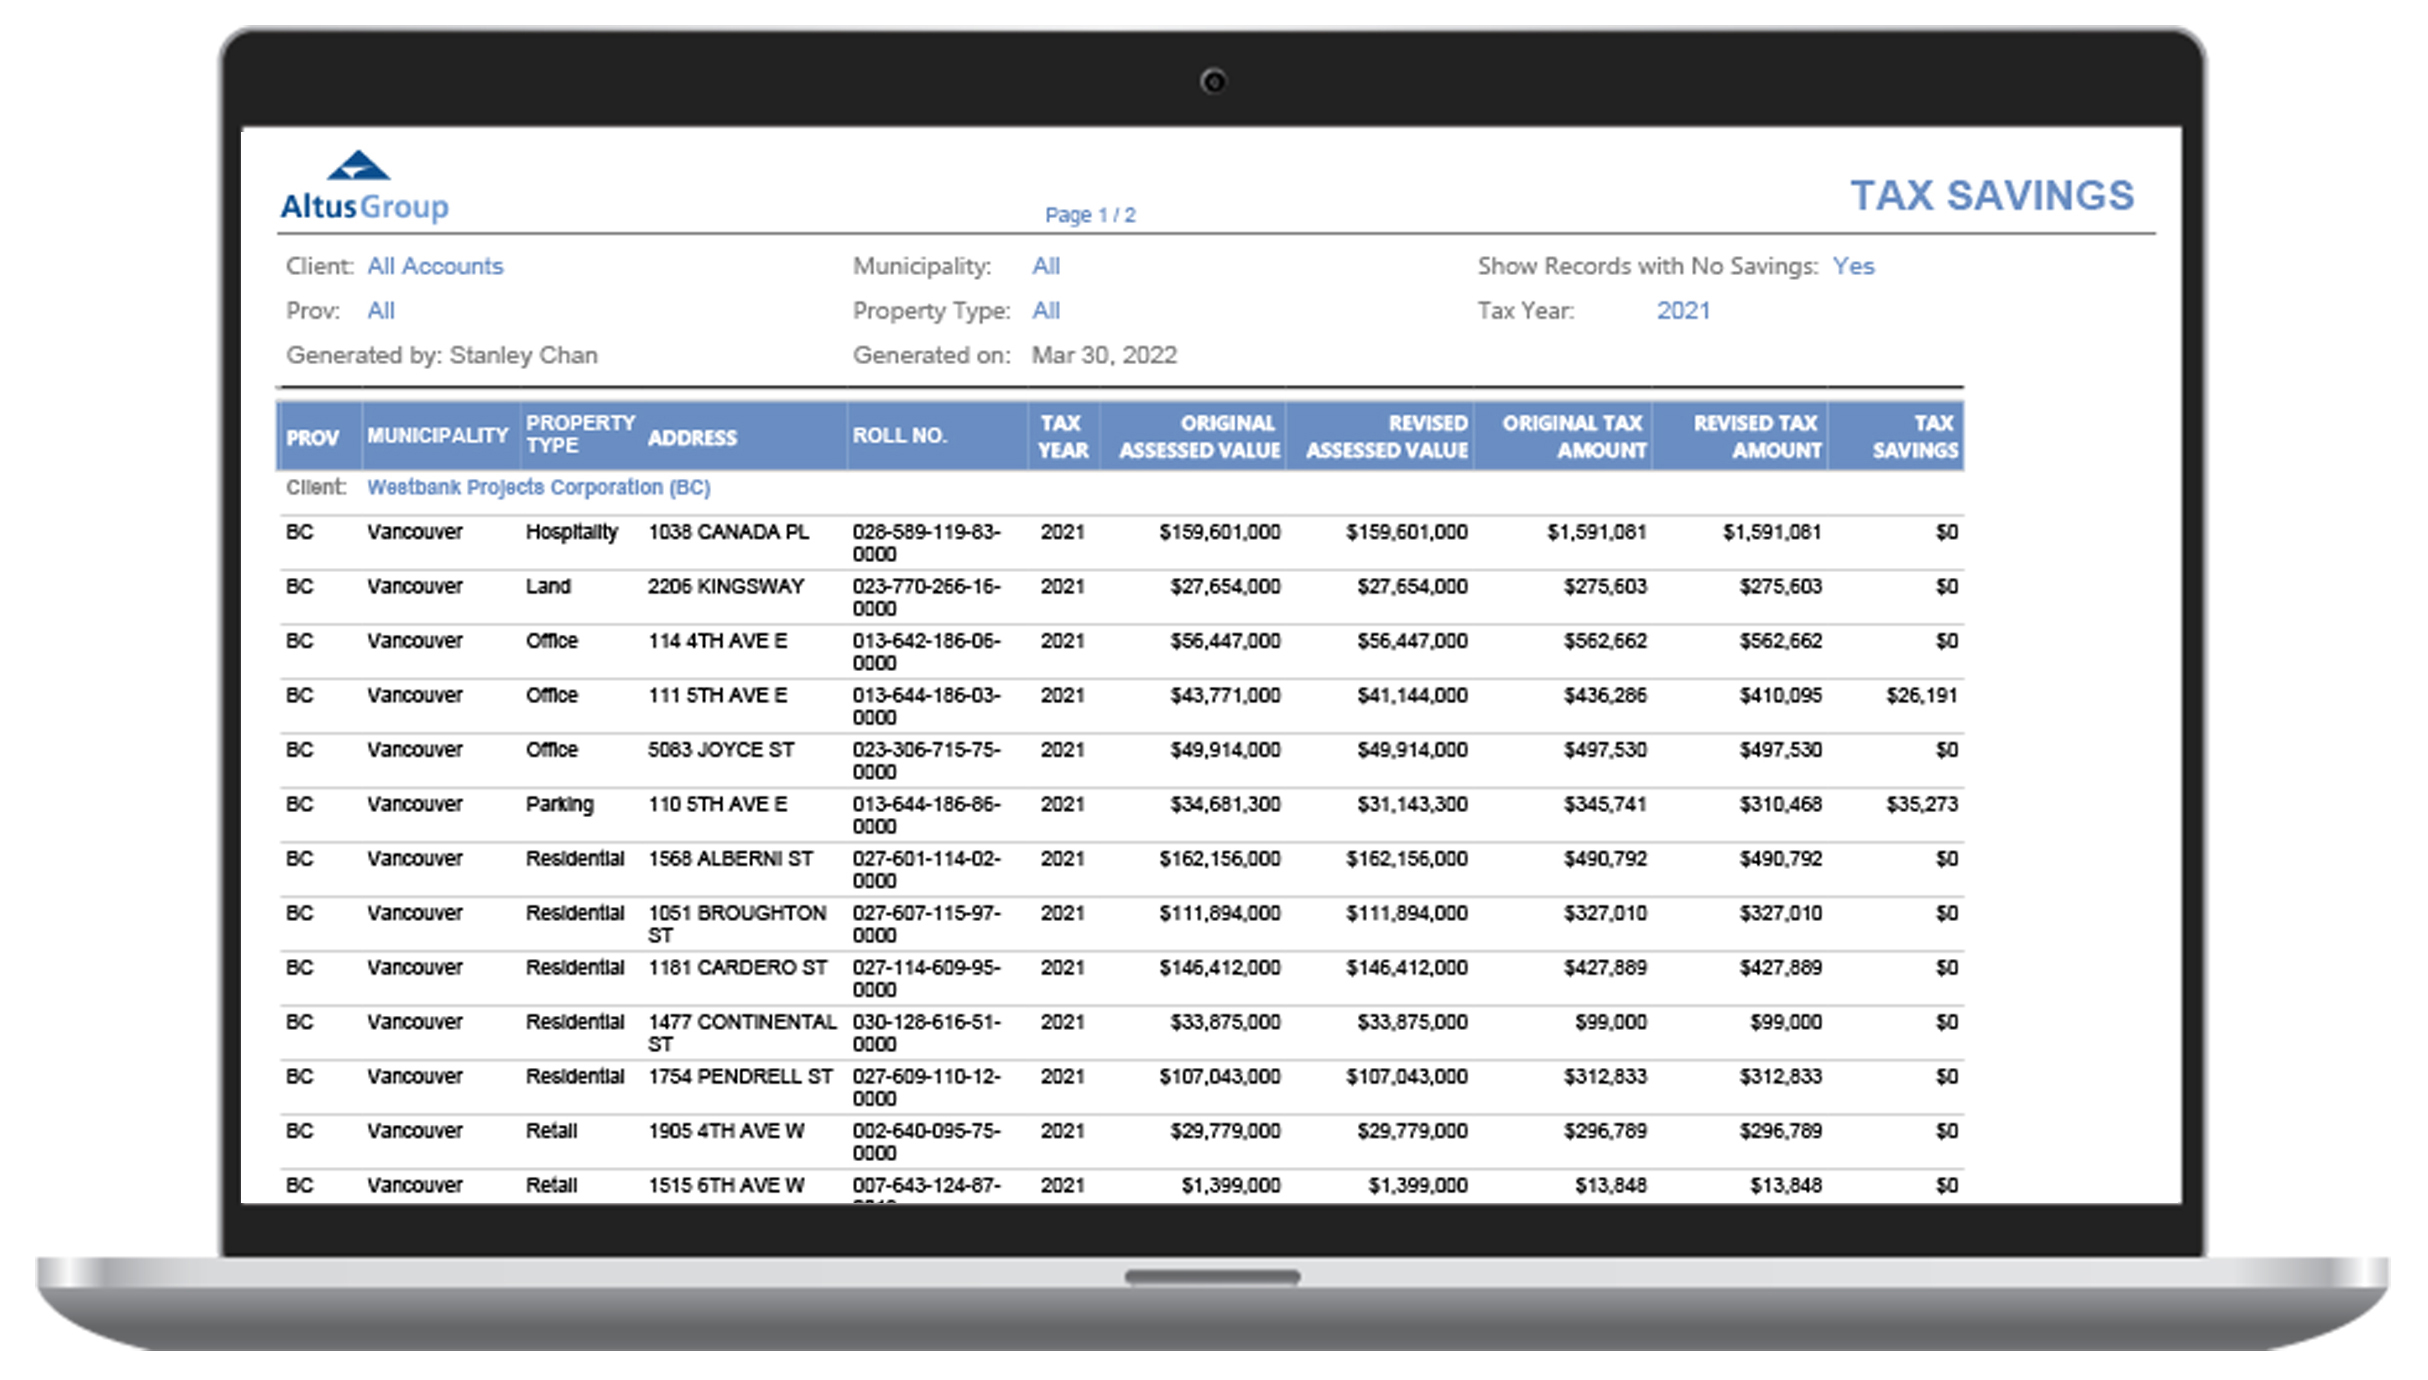Click the ROLL NO. column header

898,436
